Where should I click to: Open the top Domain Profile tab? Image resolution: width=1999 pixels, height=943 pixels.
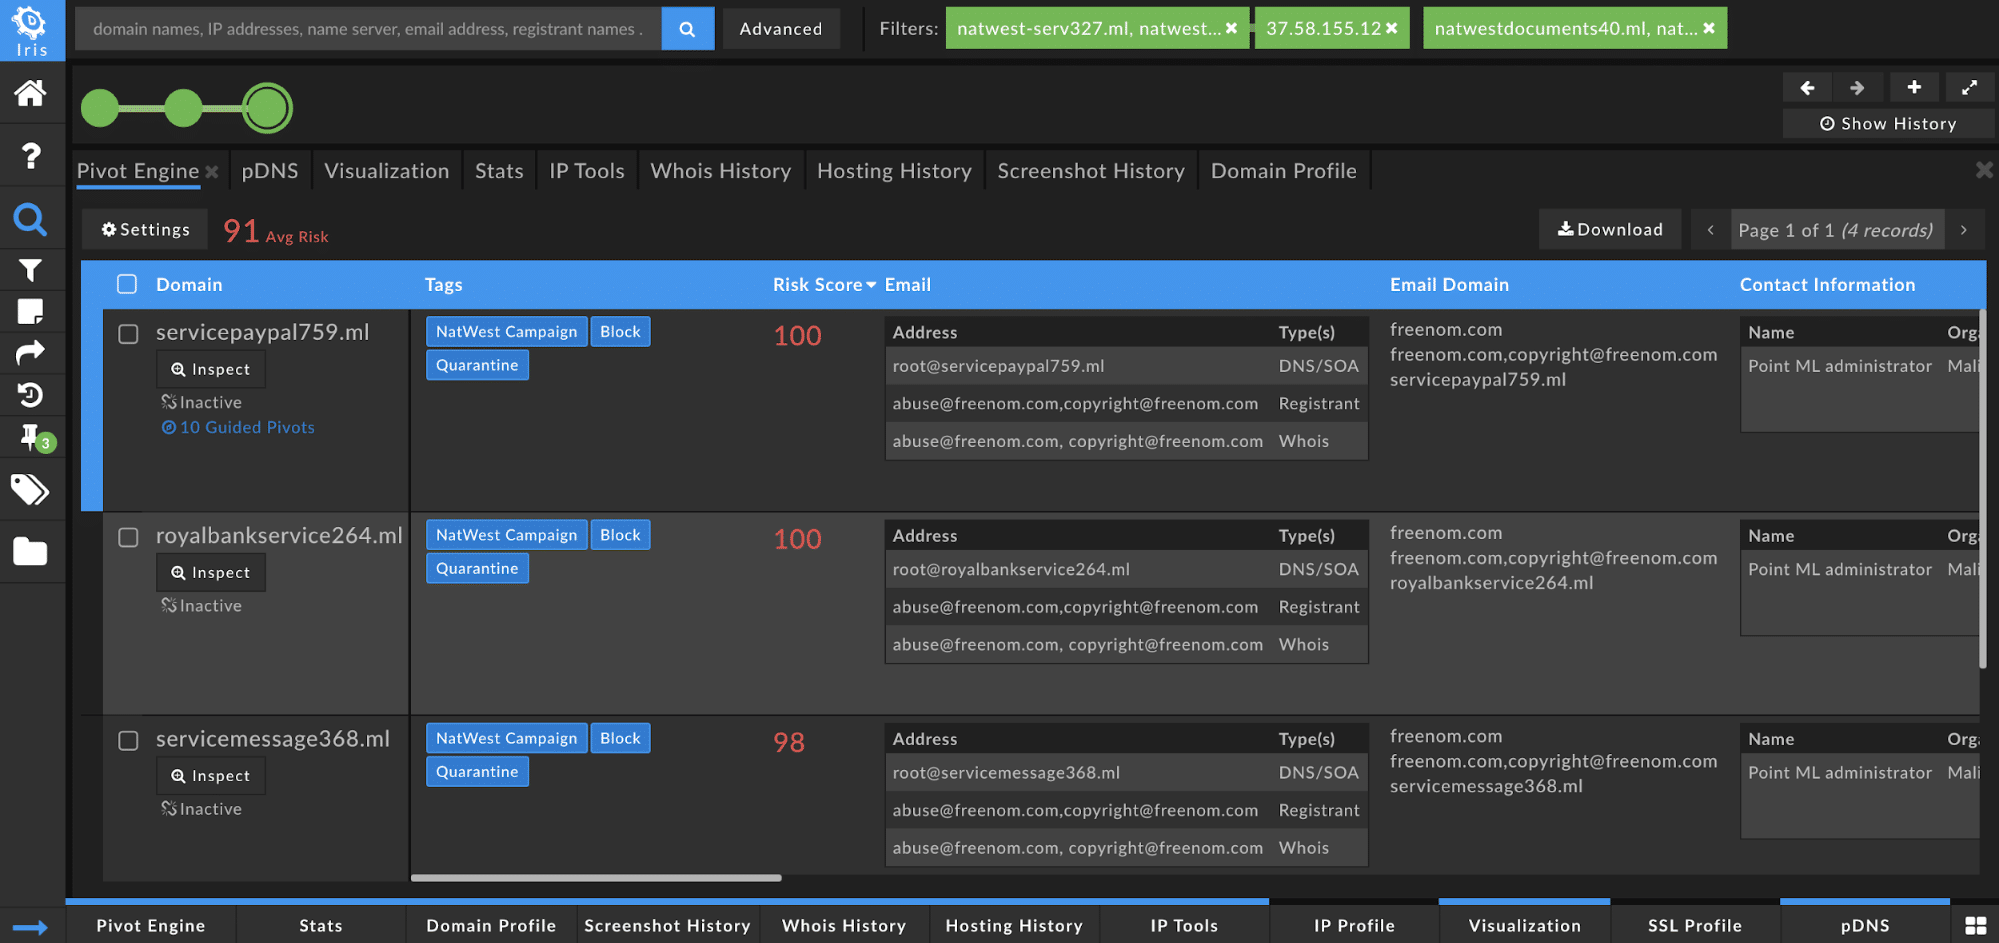pyautogui.click(x=1284, y=171)
